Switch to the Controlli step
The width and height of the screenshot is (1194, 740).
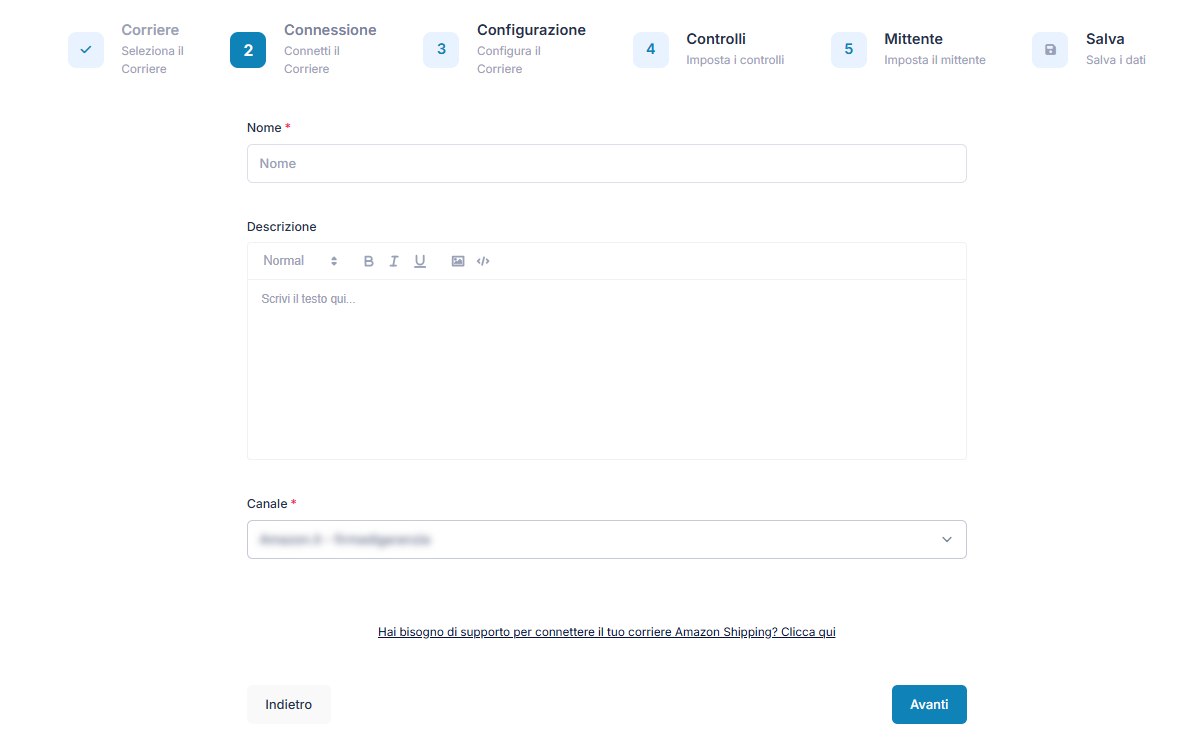click(x=716, y=40)
